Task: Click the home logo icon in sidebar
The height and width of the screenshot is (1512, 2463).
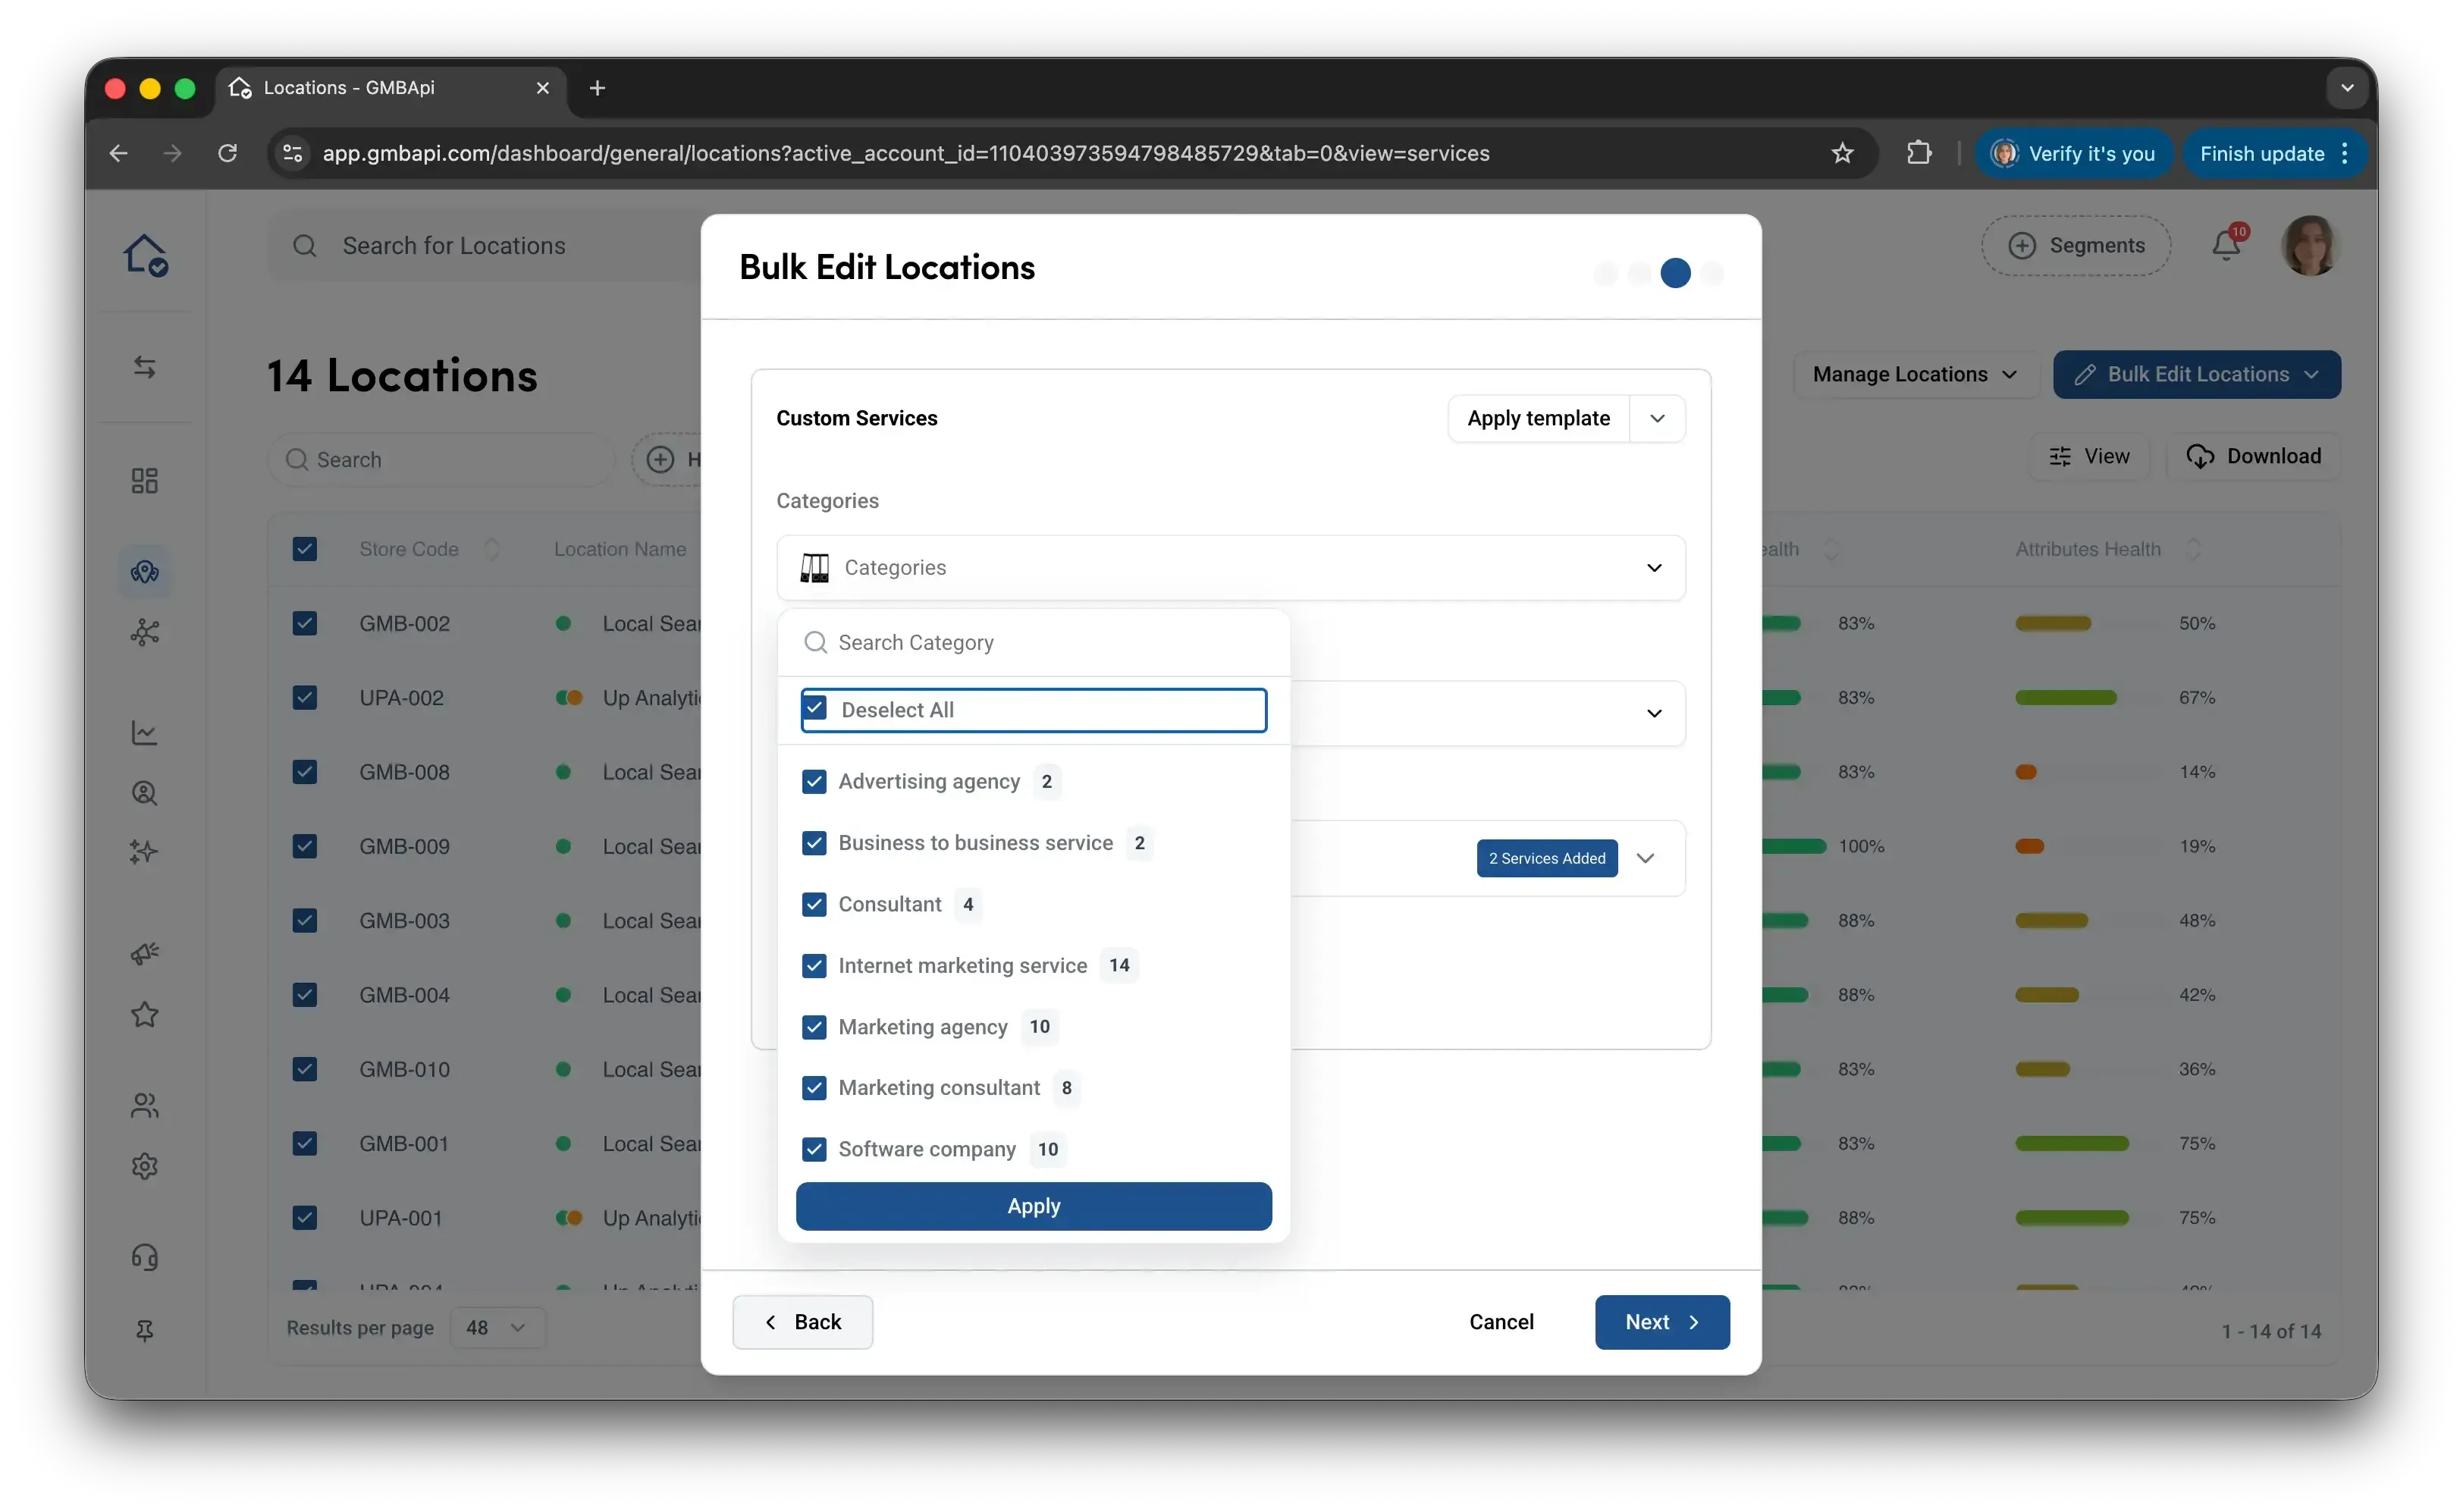Action: pyautogui.click(x=145, y=254)
